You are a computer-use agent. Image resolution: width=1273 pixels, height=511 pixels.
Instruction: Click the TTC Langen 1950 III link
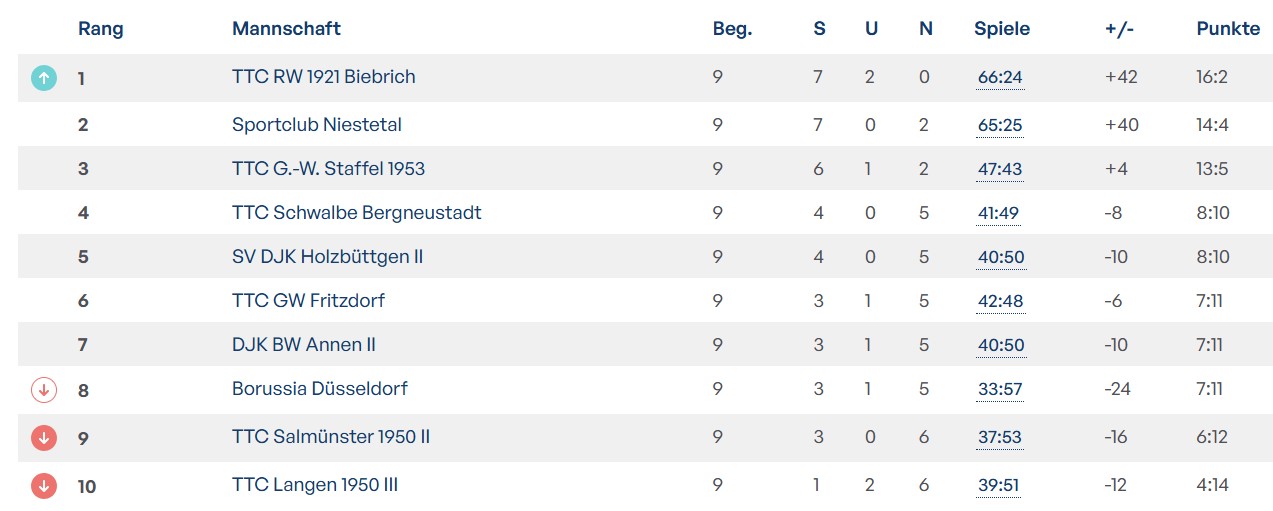(315, 486)
